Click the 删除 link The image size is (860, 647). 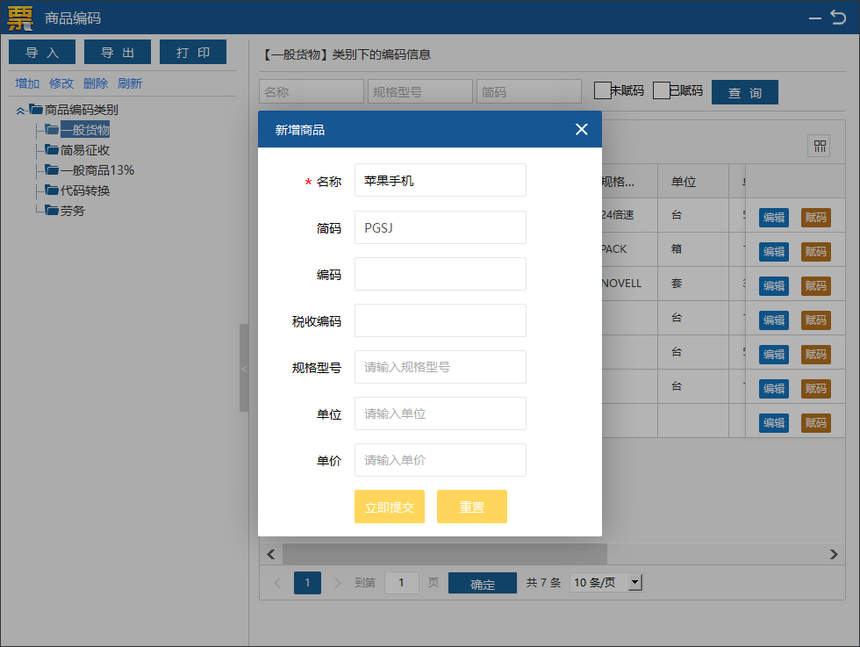coord(95,83)
